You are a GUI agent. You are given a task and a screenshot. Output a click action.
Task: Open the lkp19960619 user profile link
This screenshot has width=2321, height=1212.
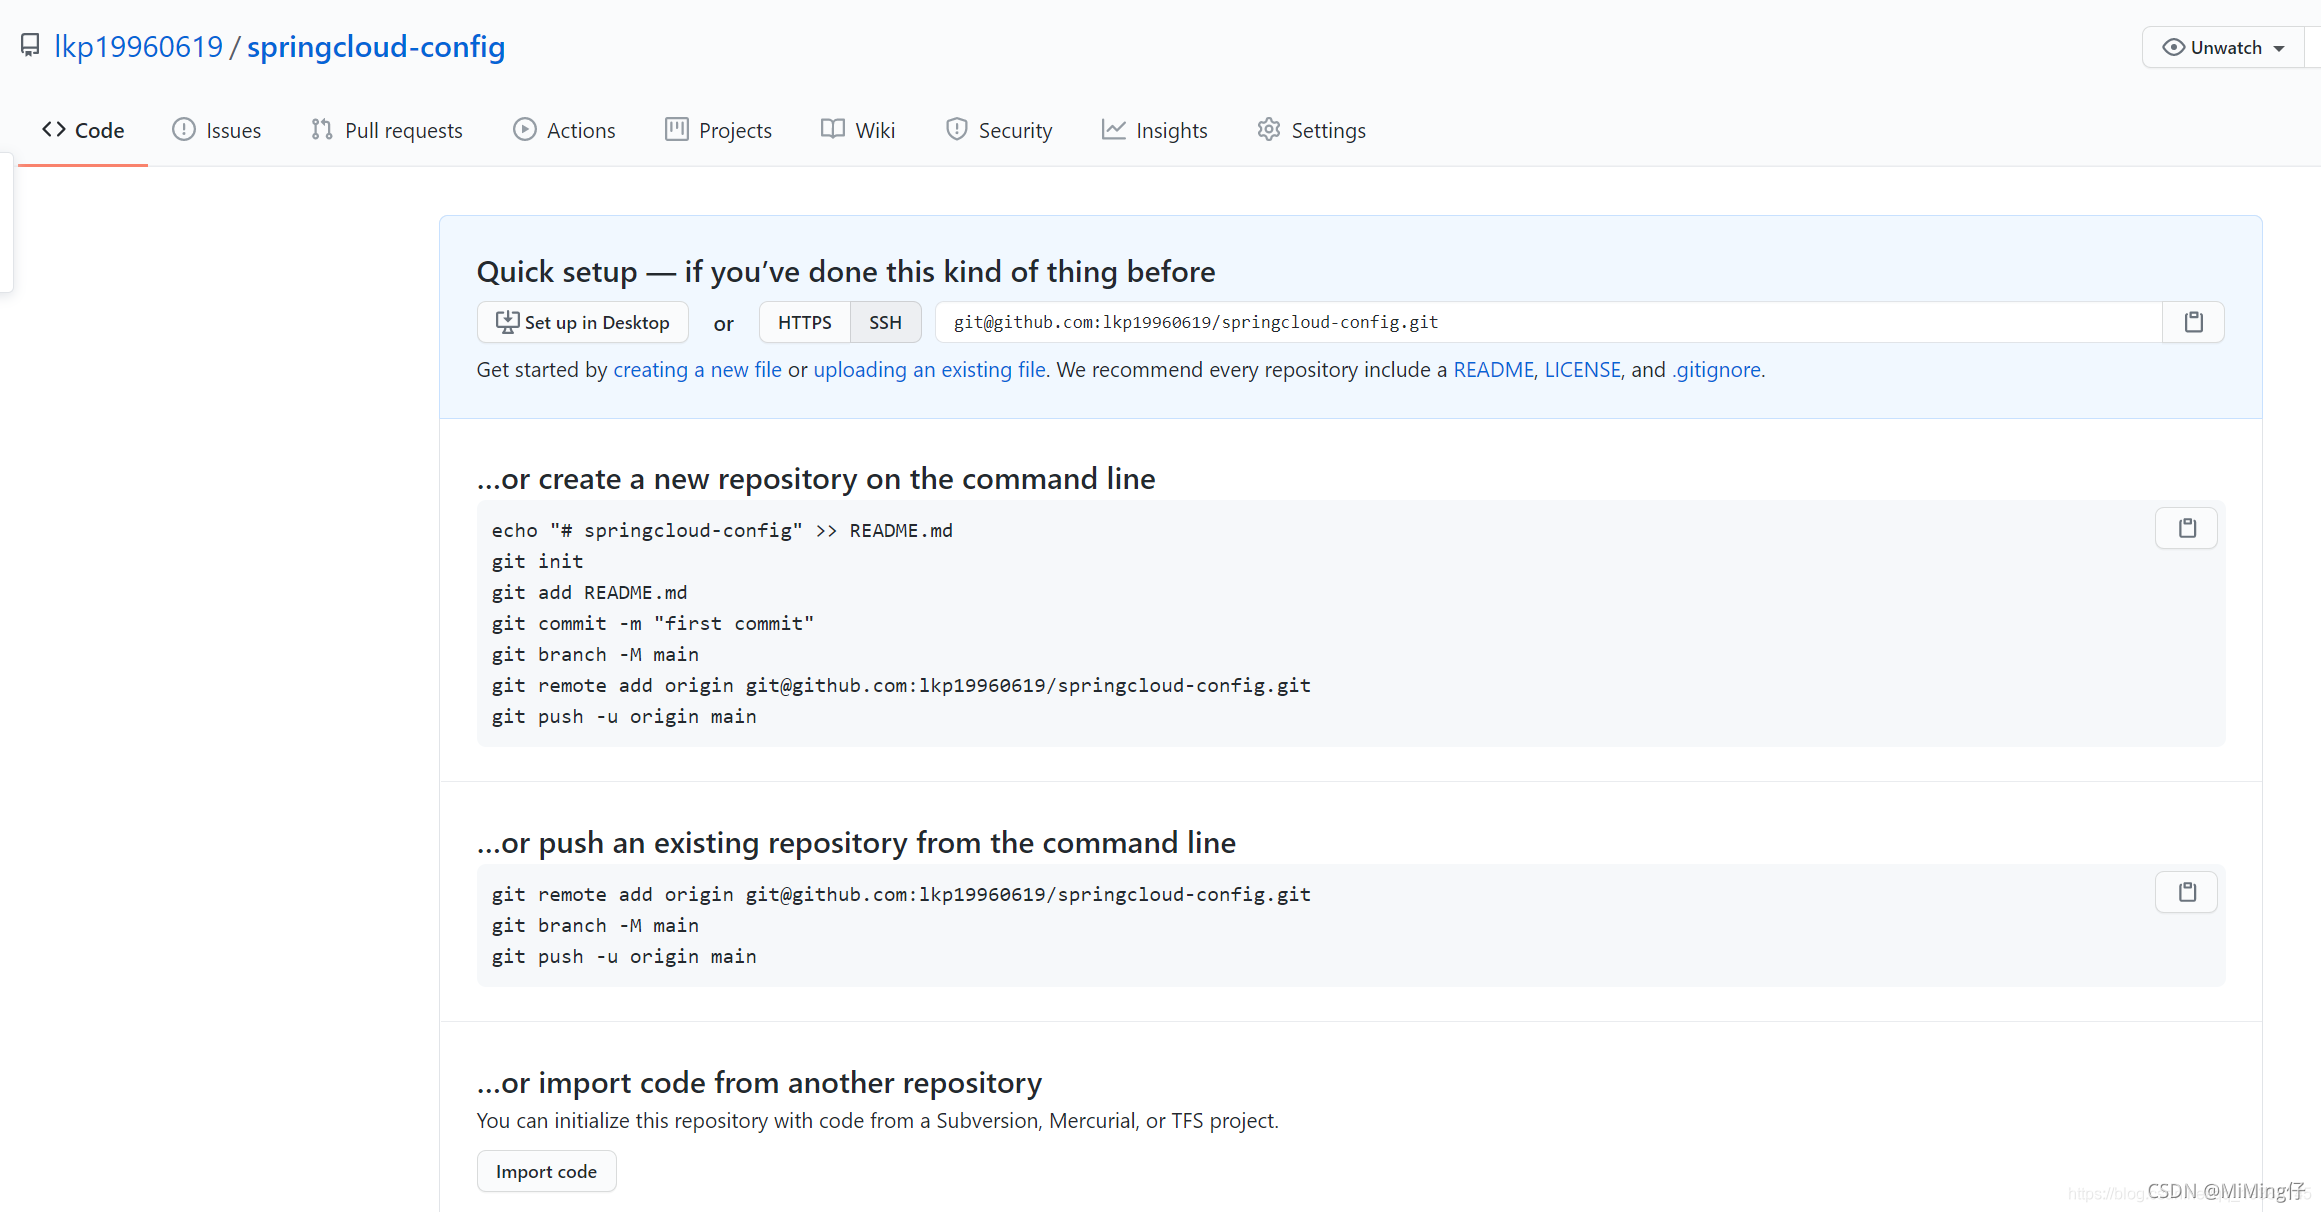pos(138,47)
